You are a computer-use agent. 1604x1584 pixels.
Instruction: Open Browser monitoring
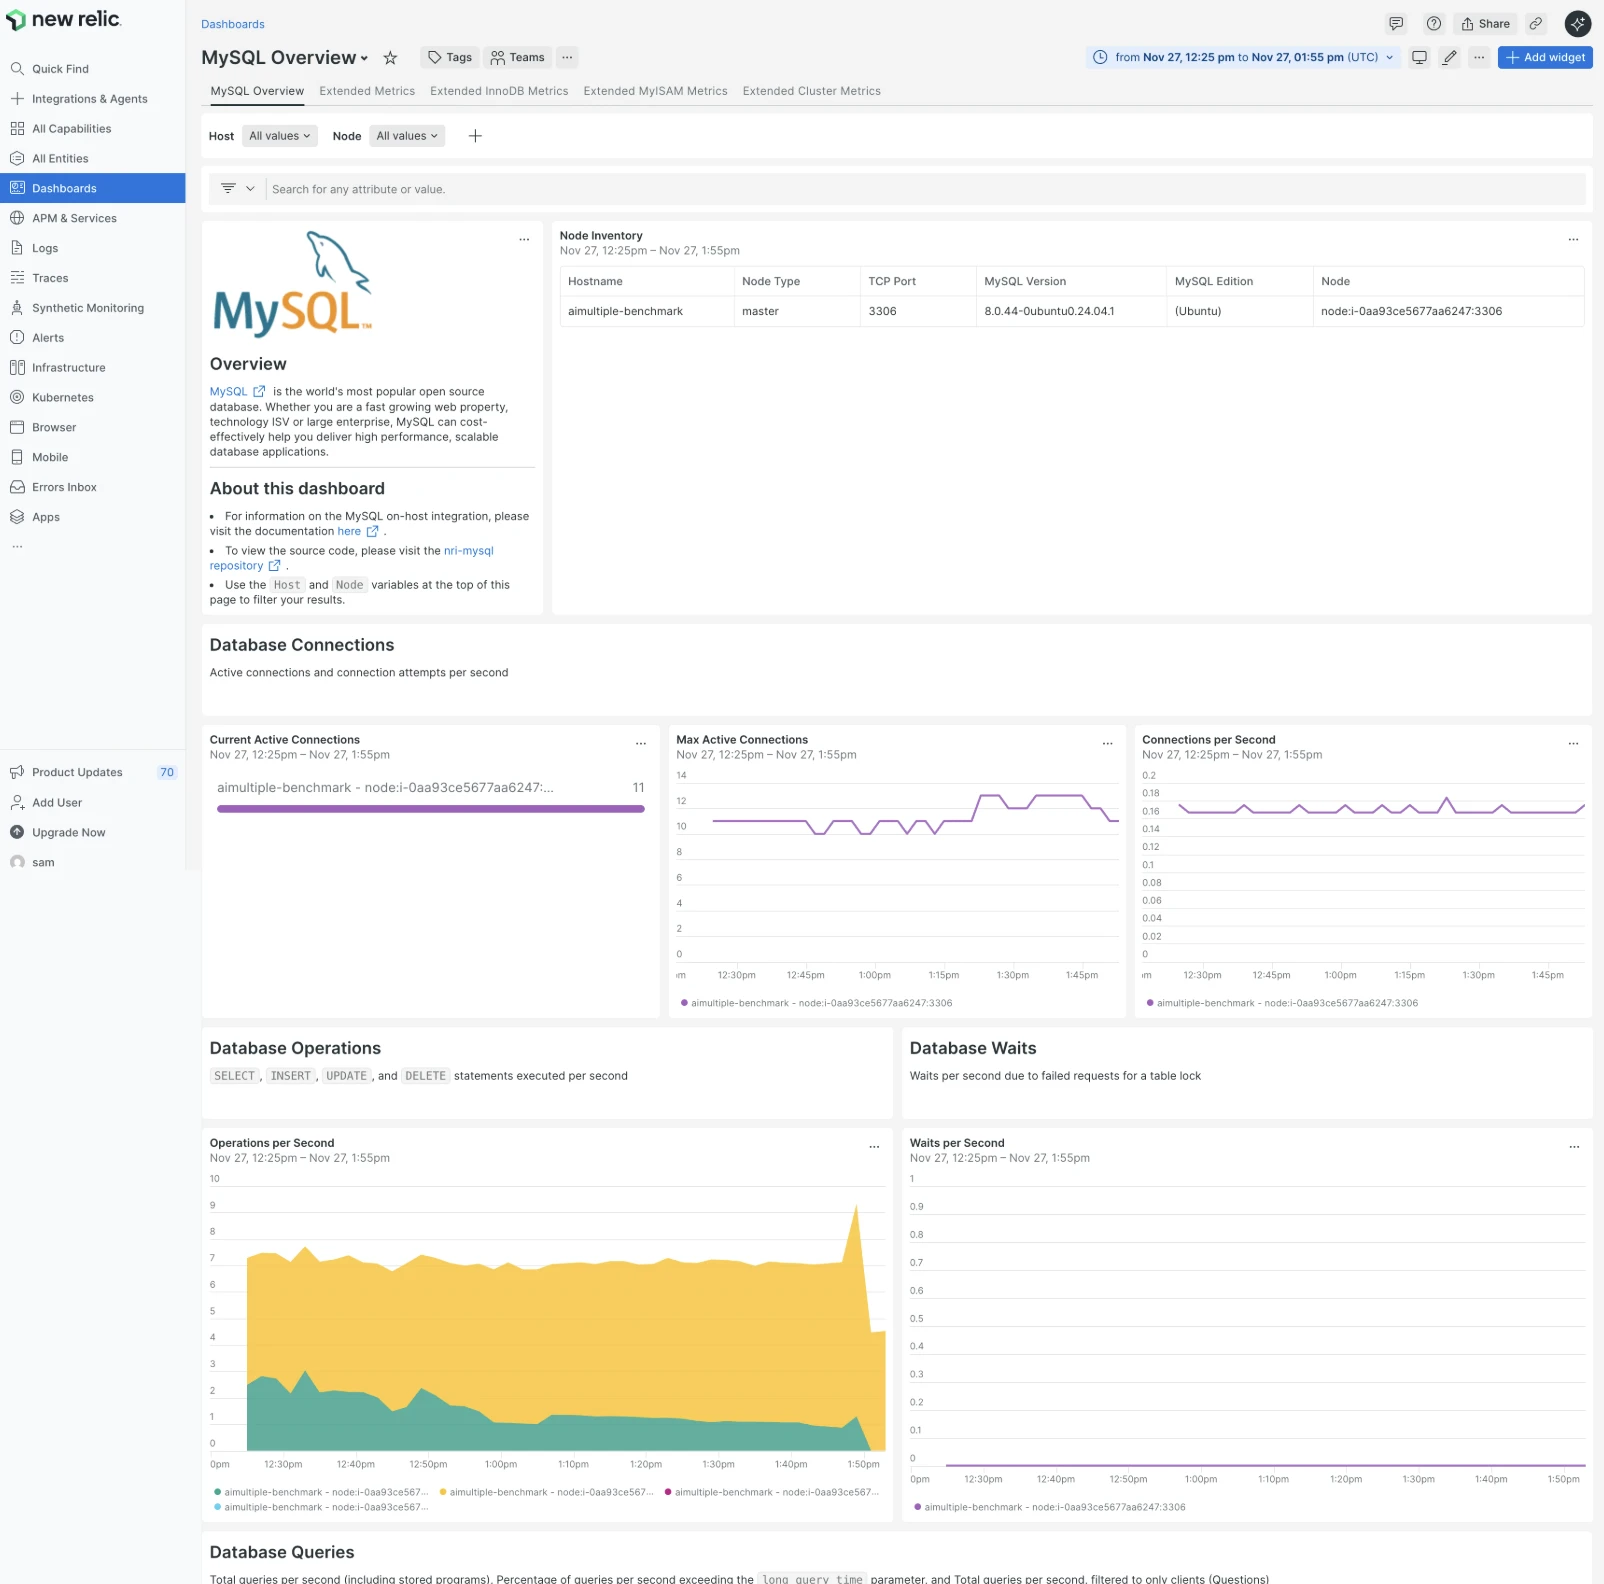[x=54, y=428]
